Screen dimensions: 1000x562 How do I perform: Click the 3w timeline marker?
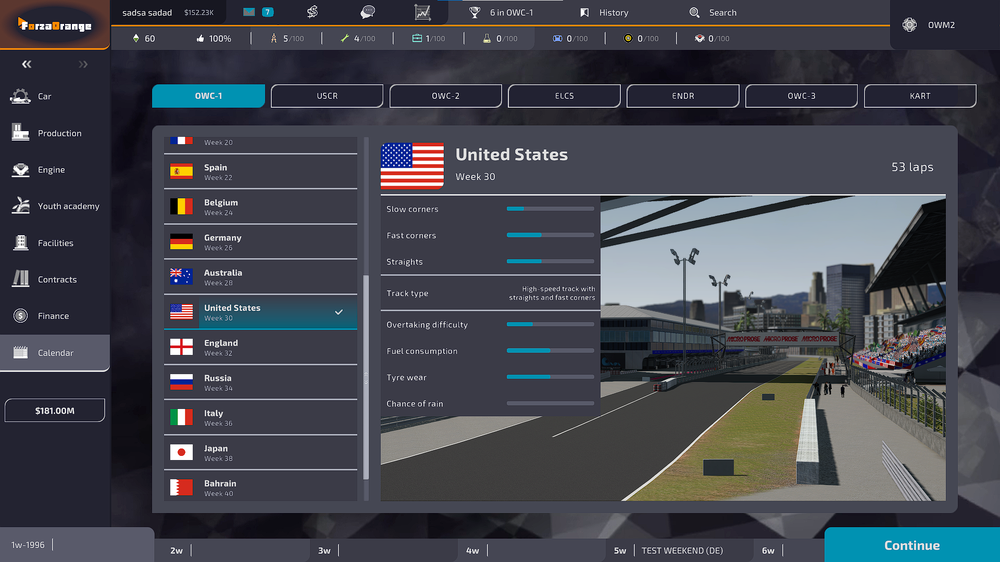tap(324, 551)
